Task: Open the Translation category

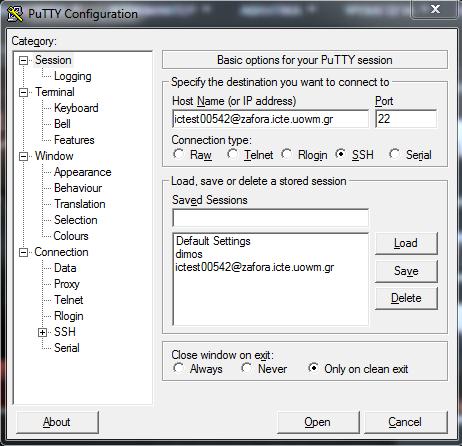Action: tap(80, 204)
